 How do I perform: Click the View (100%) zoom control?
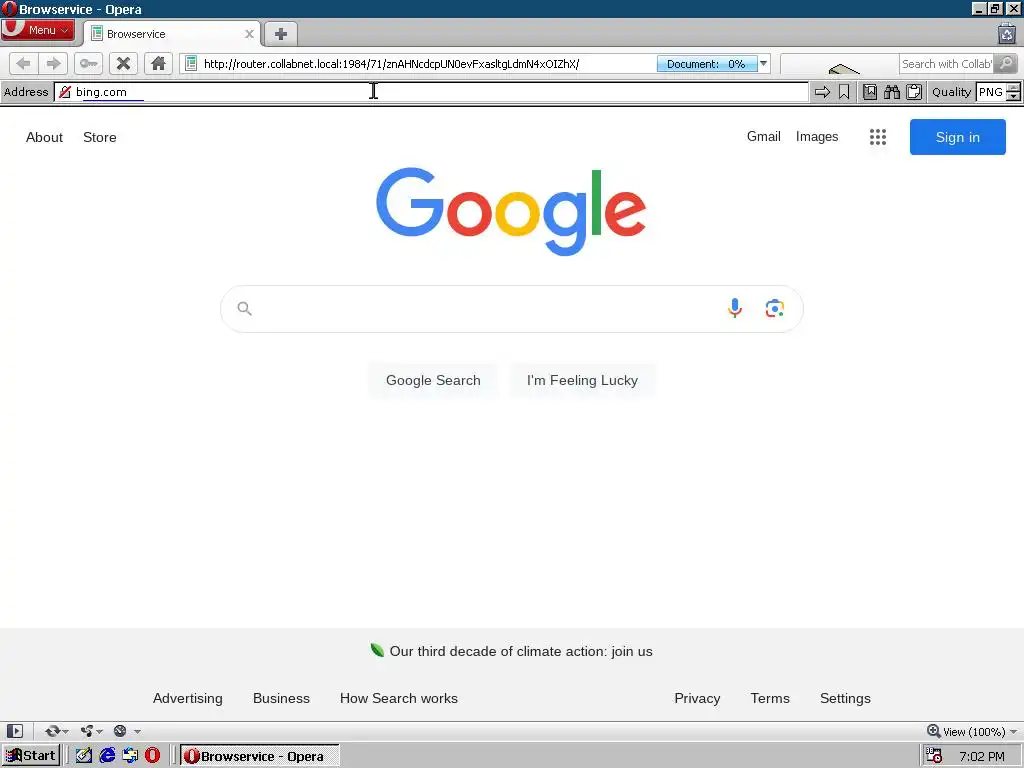tap(966, 731)
